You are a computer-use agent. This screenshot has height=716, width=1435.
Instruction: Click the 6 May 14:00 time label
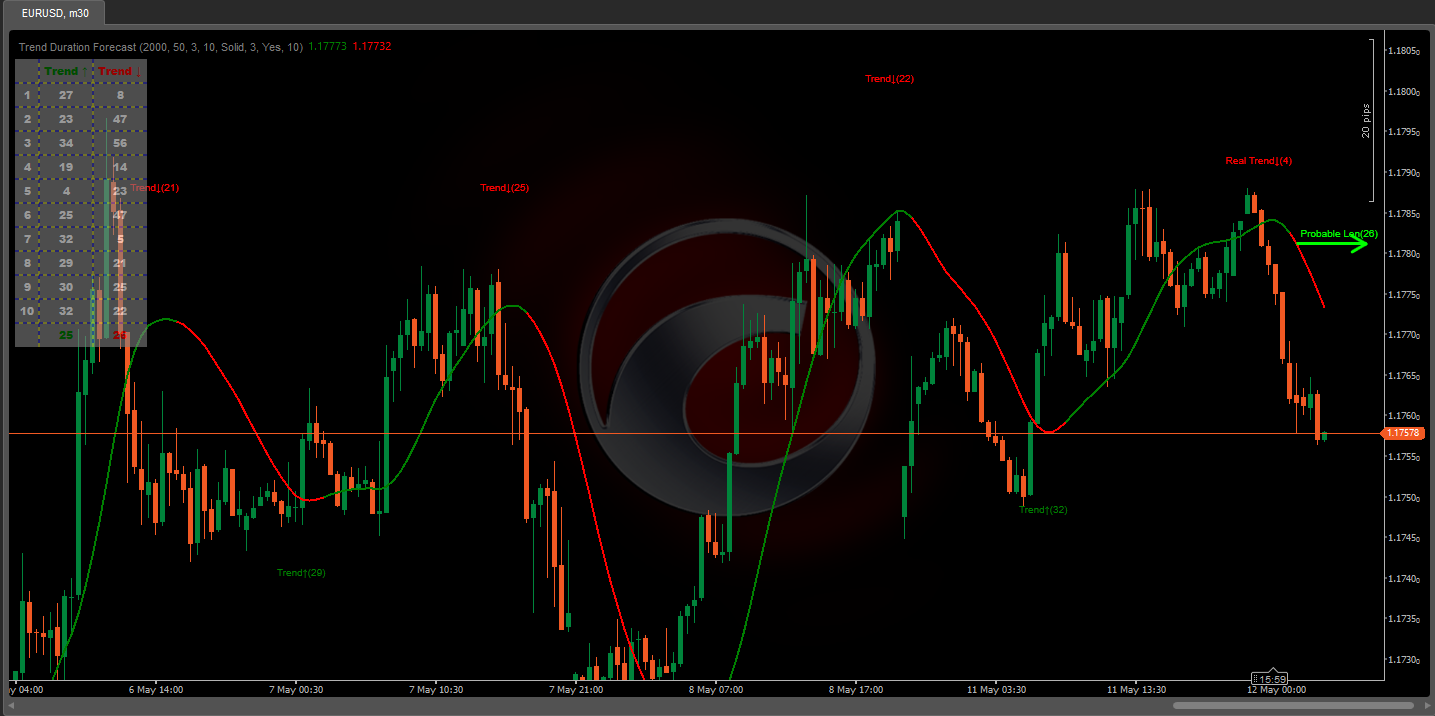pyautogui.click(x=156, y=690)
